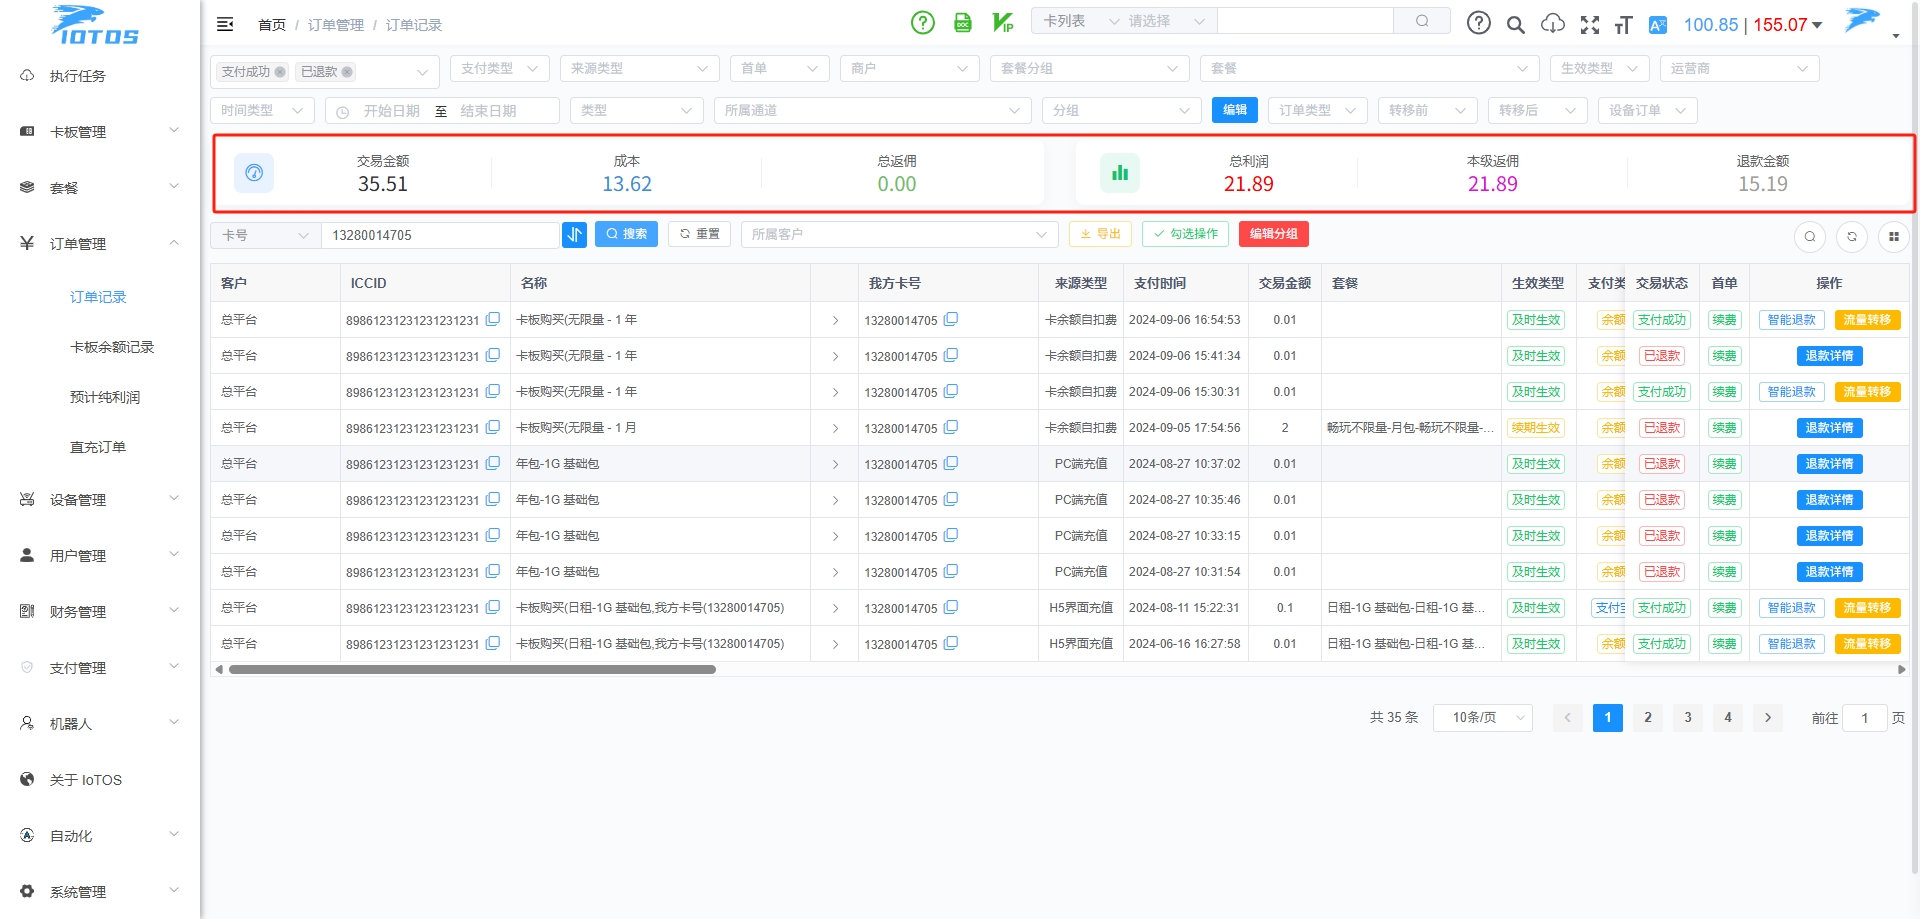Click the header search text field
The height and width of the screenshot is (919, 1920).
coord(1305,21)
